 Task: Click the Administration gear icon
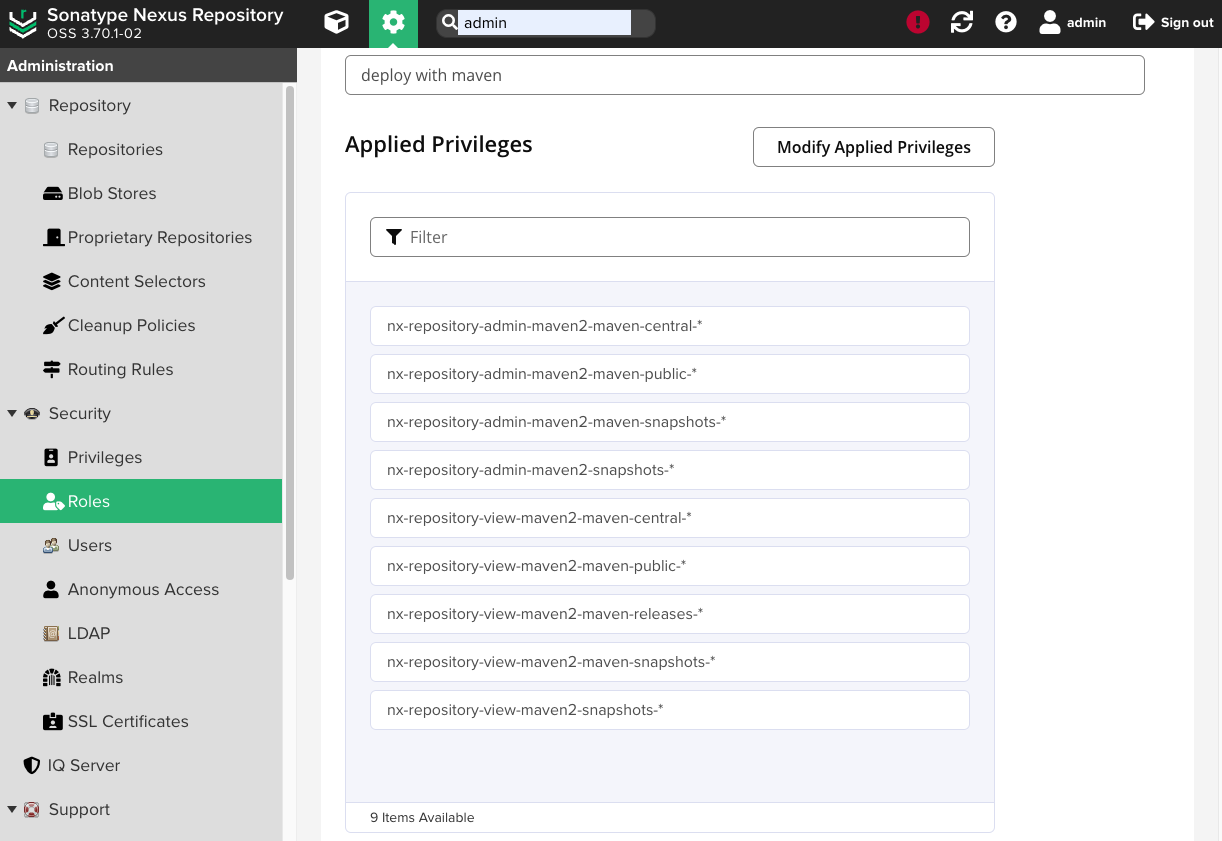pos(393,23)
